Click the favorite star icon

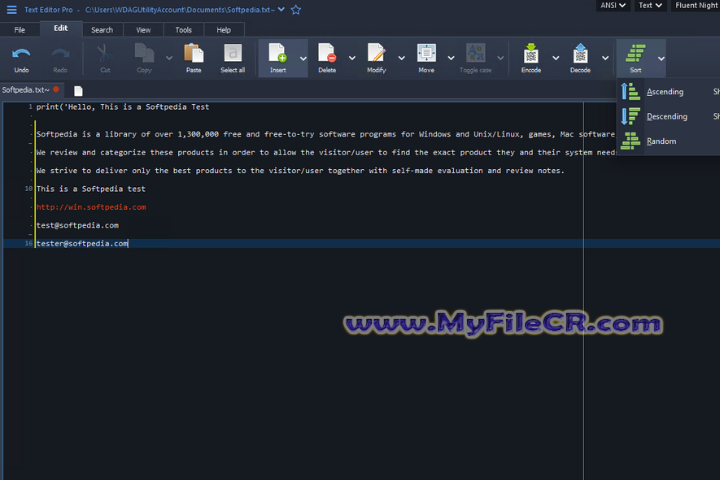296,10
